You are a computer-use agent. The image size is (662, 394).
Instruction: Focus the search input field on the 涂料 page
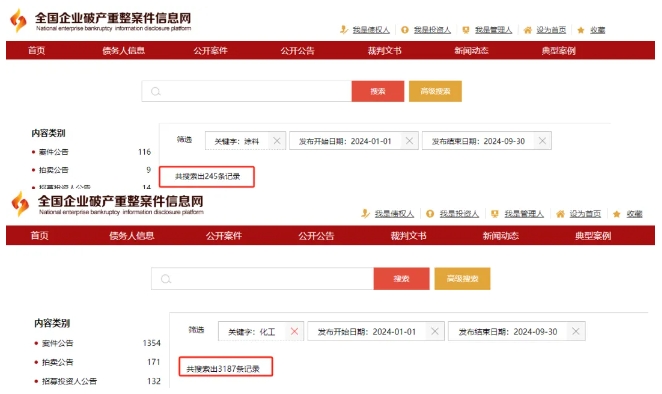coord(247,91)
